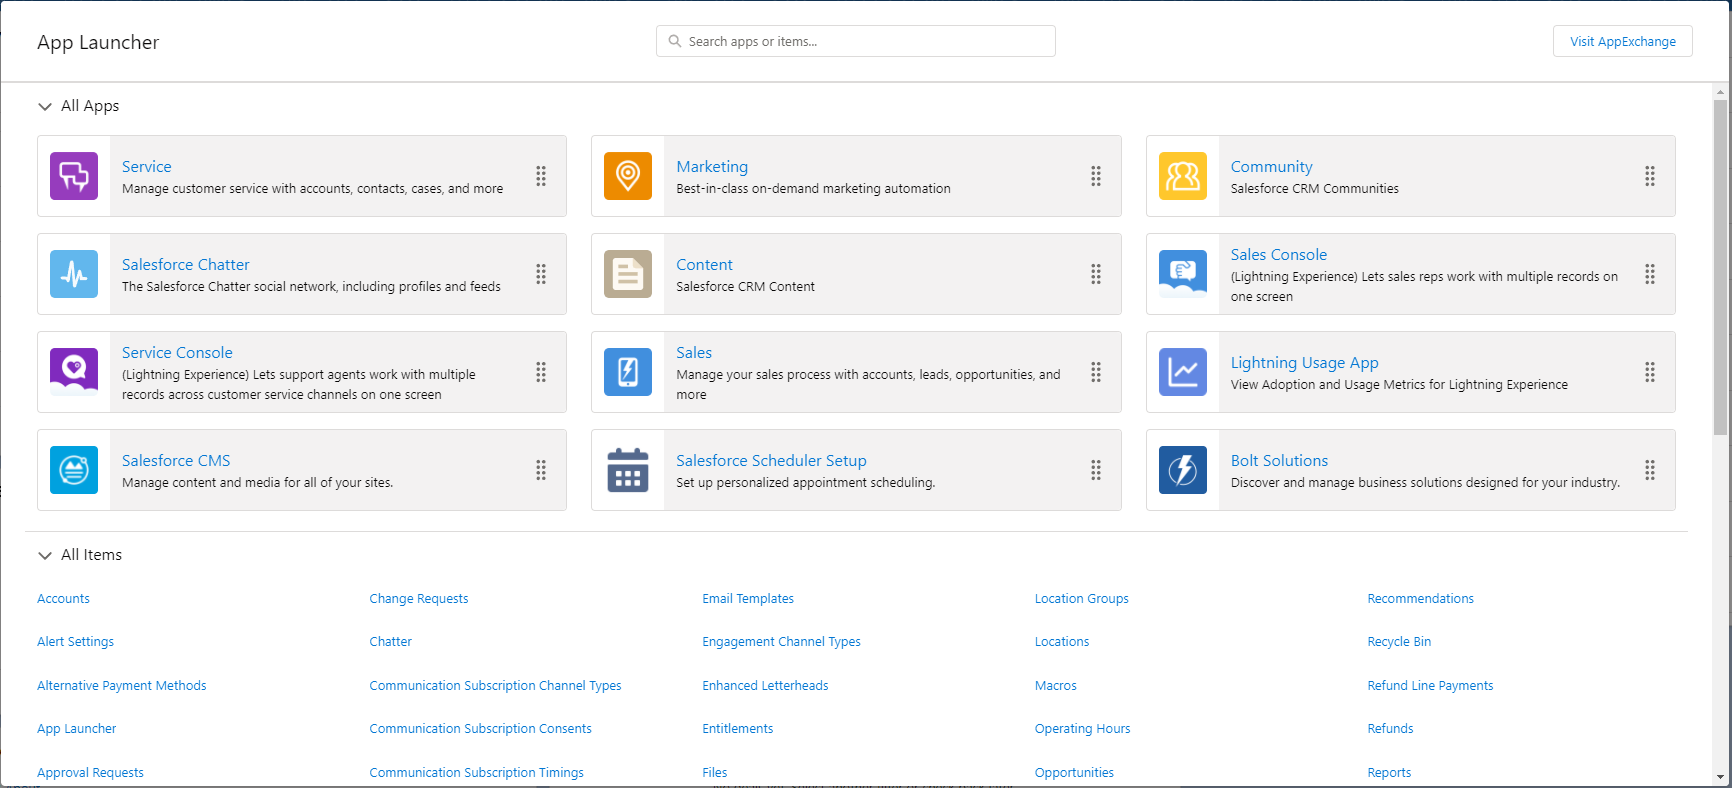This screenshot has height=788, width=1732.
Task: Open the Community app icon
Action: coord(1183,176)
